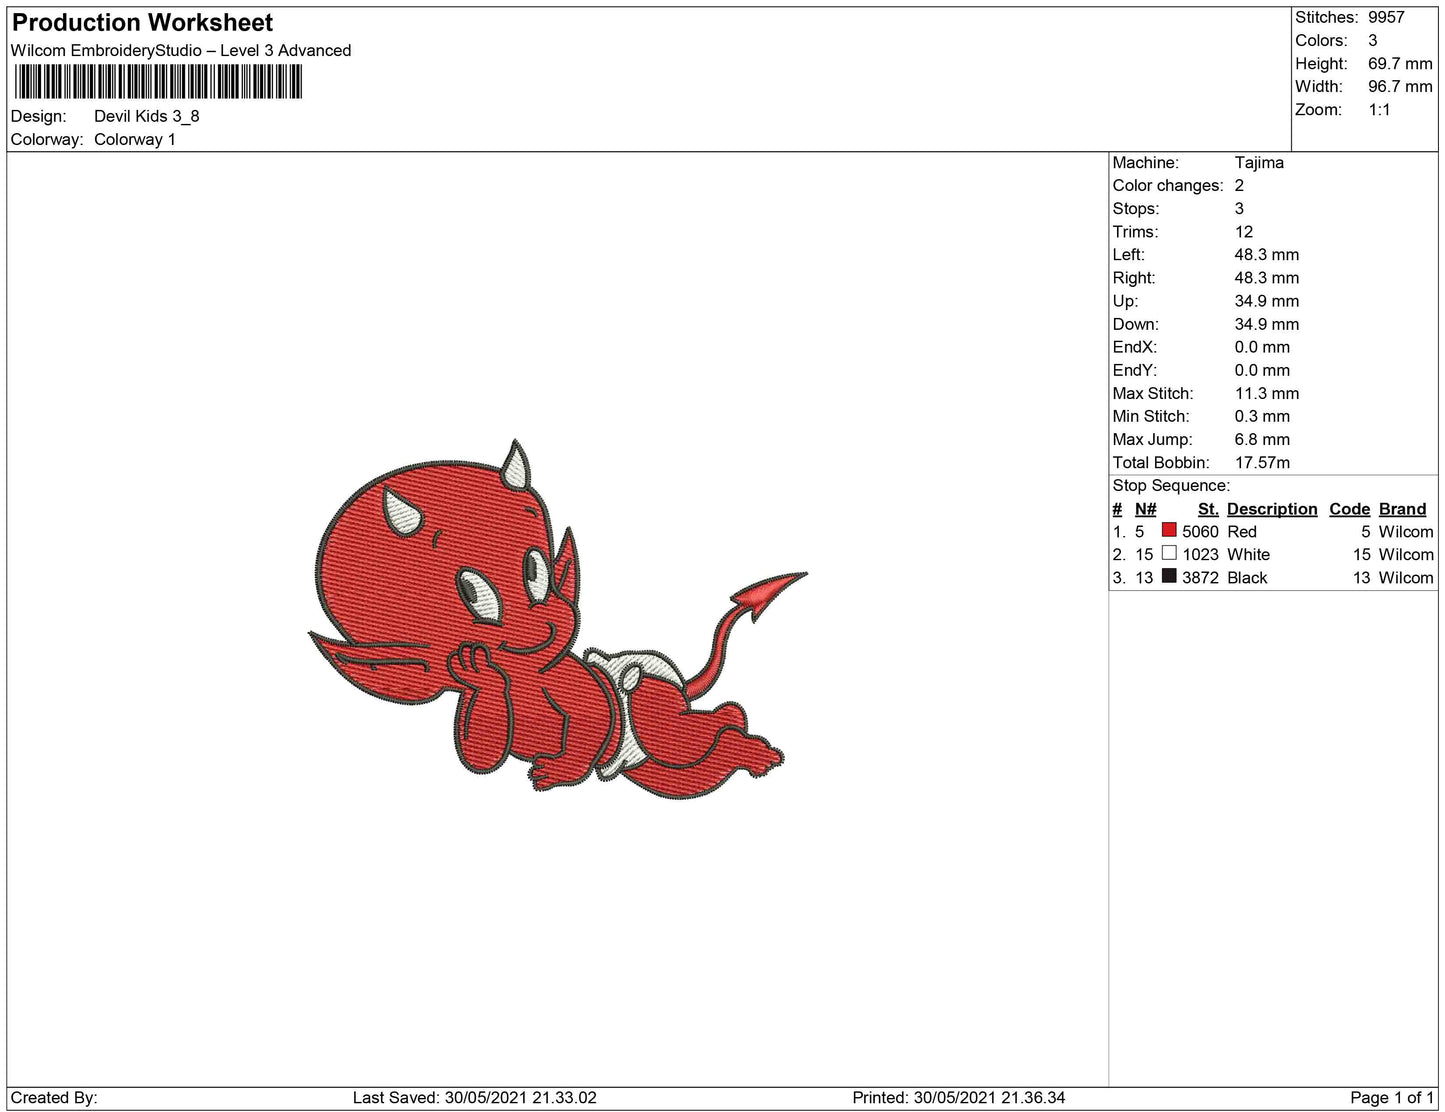Viewport: 1445px width, 1112px height.
Task: Click the "Description" column header
Action: pos(1272,509)
